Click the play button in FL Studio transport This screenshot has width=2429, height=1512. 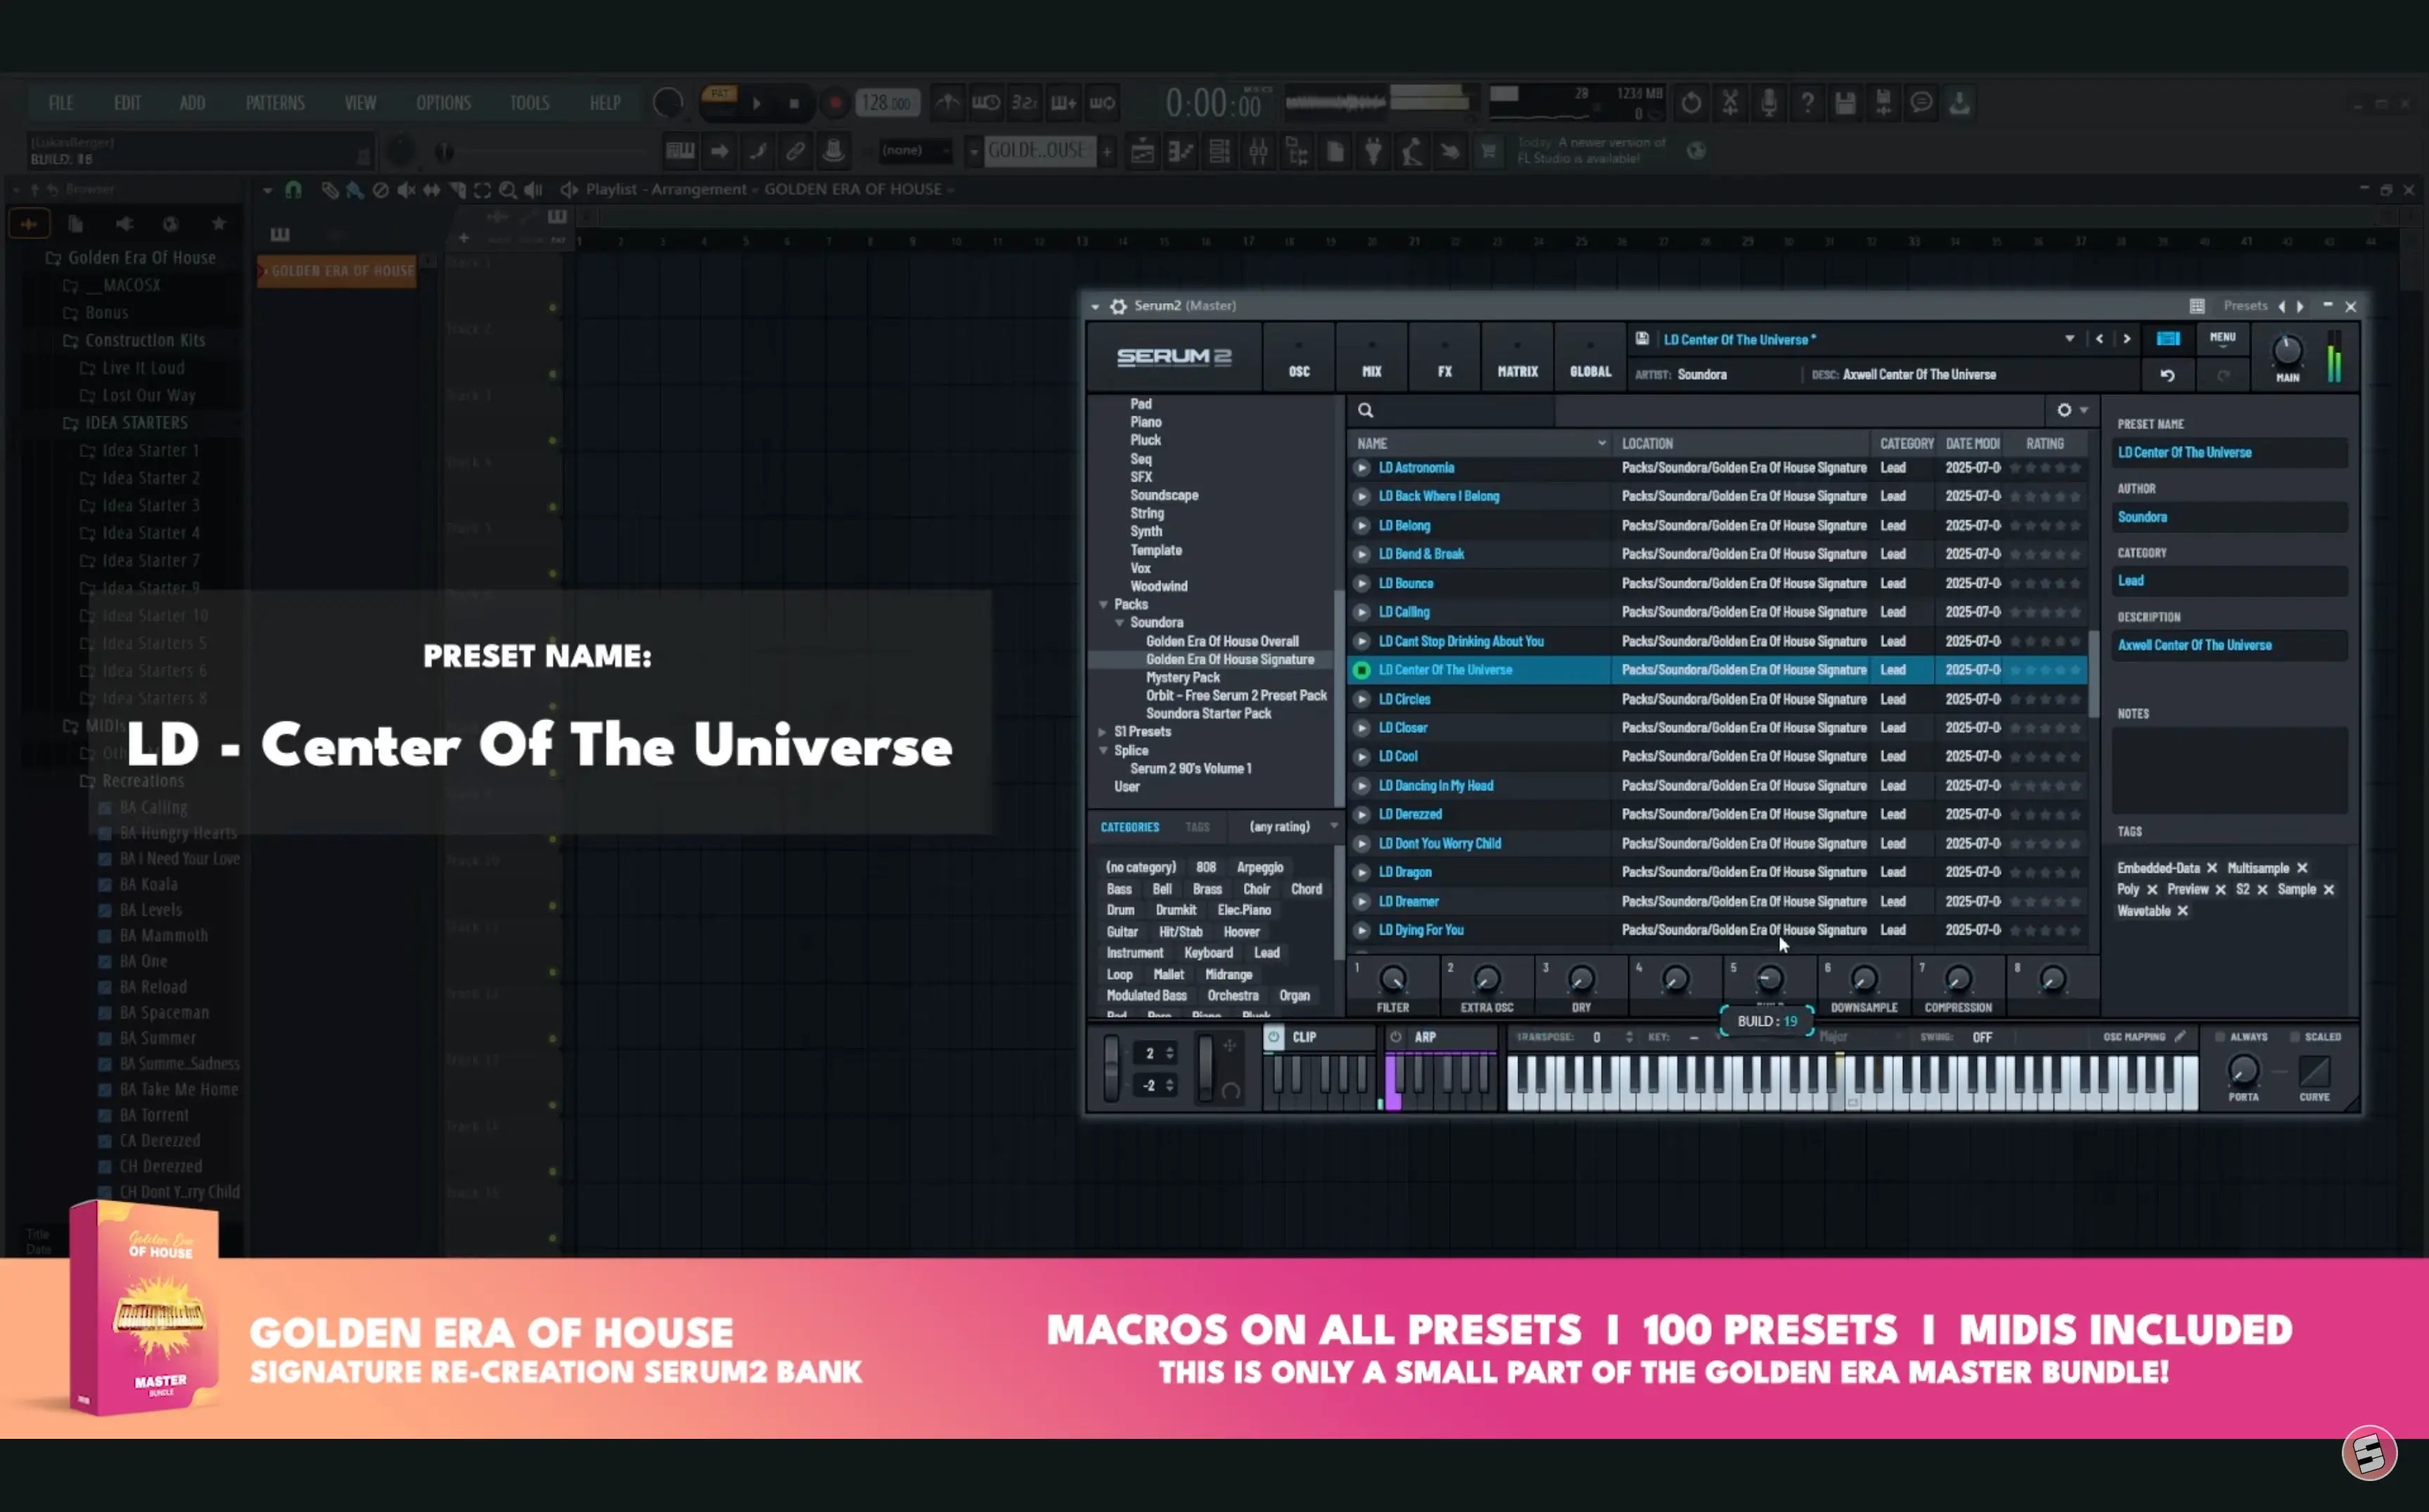pos(757,103)
